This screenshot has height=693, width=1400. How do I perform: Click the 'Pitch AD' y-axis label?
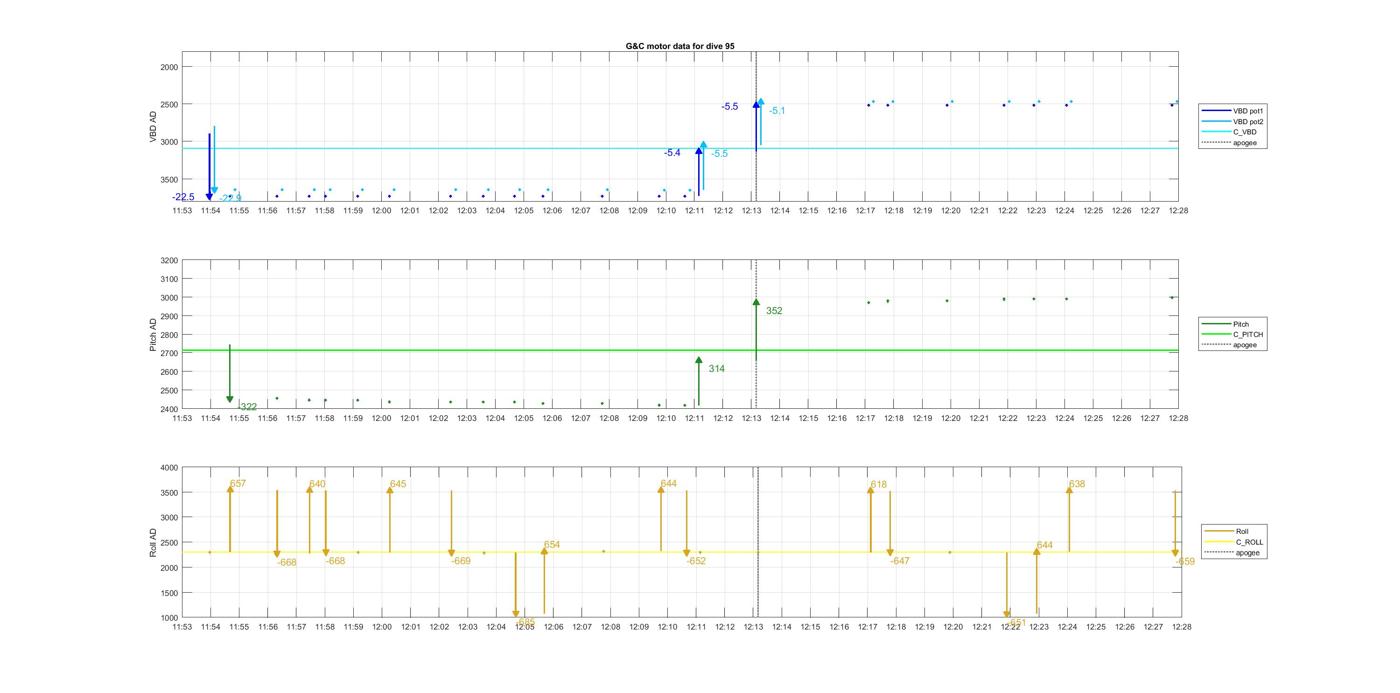click(154, 335)
